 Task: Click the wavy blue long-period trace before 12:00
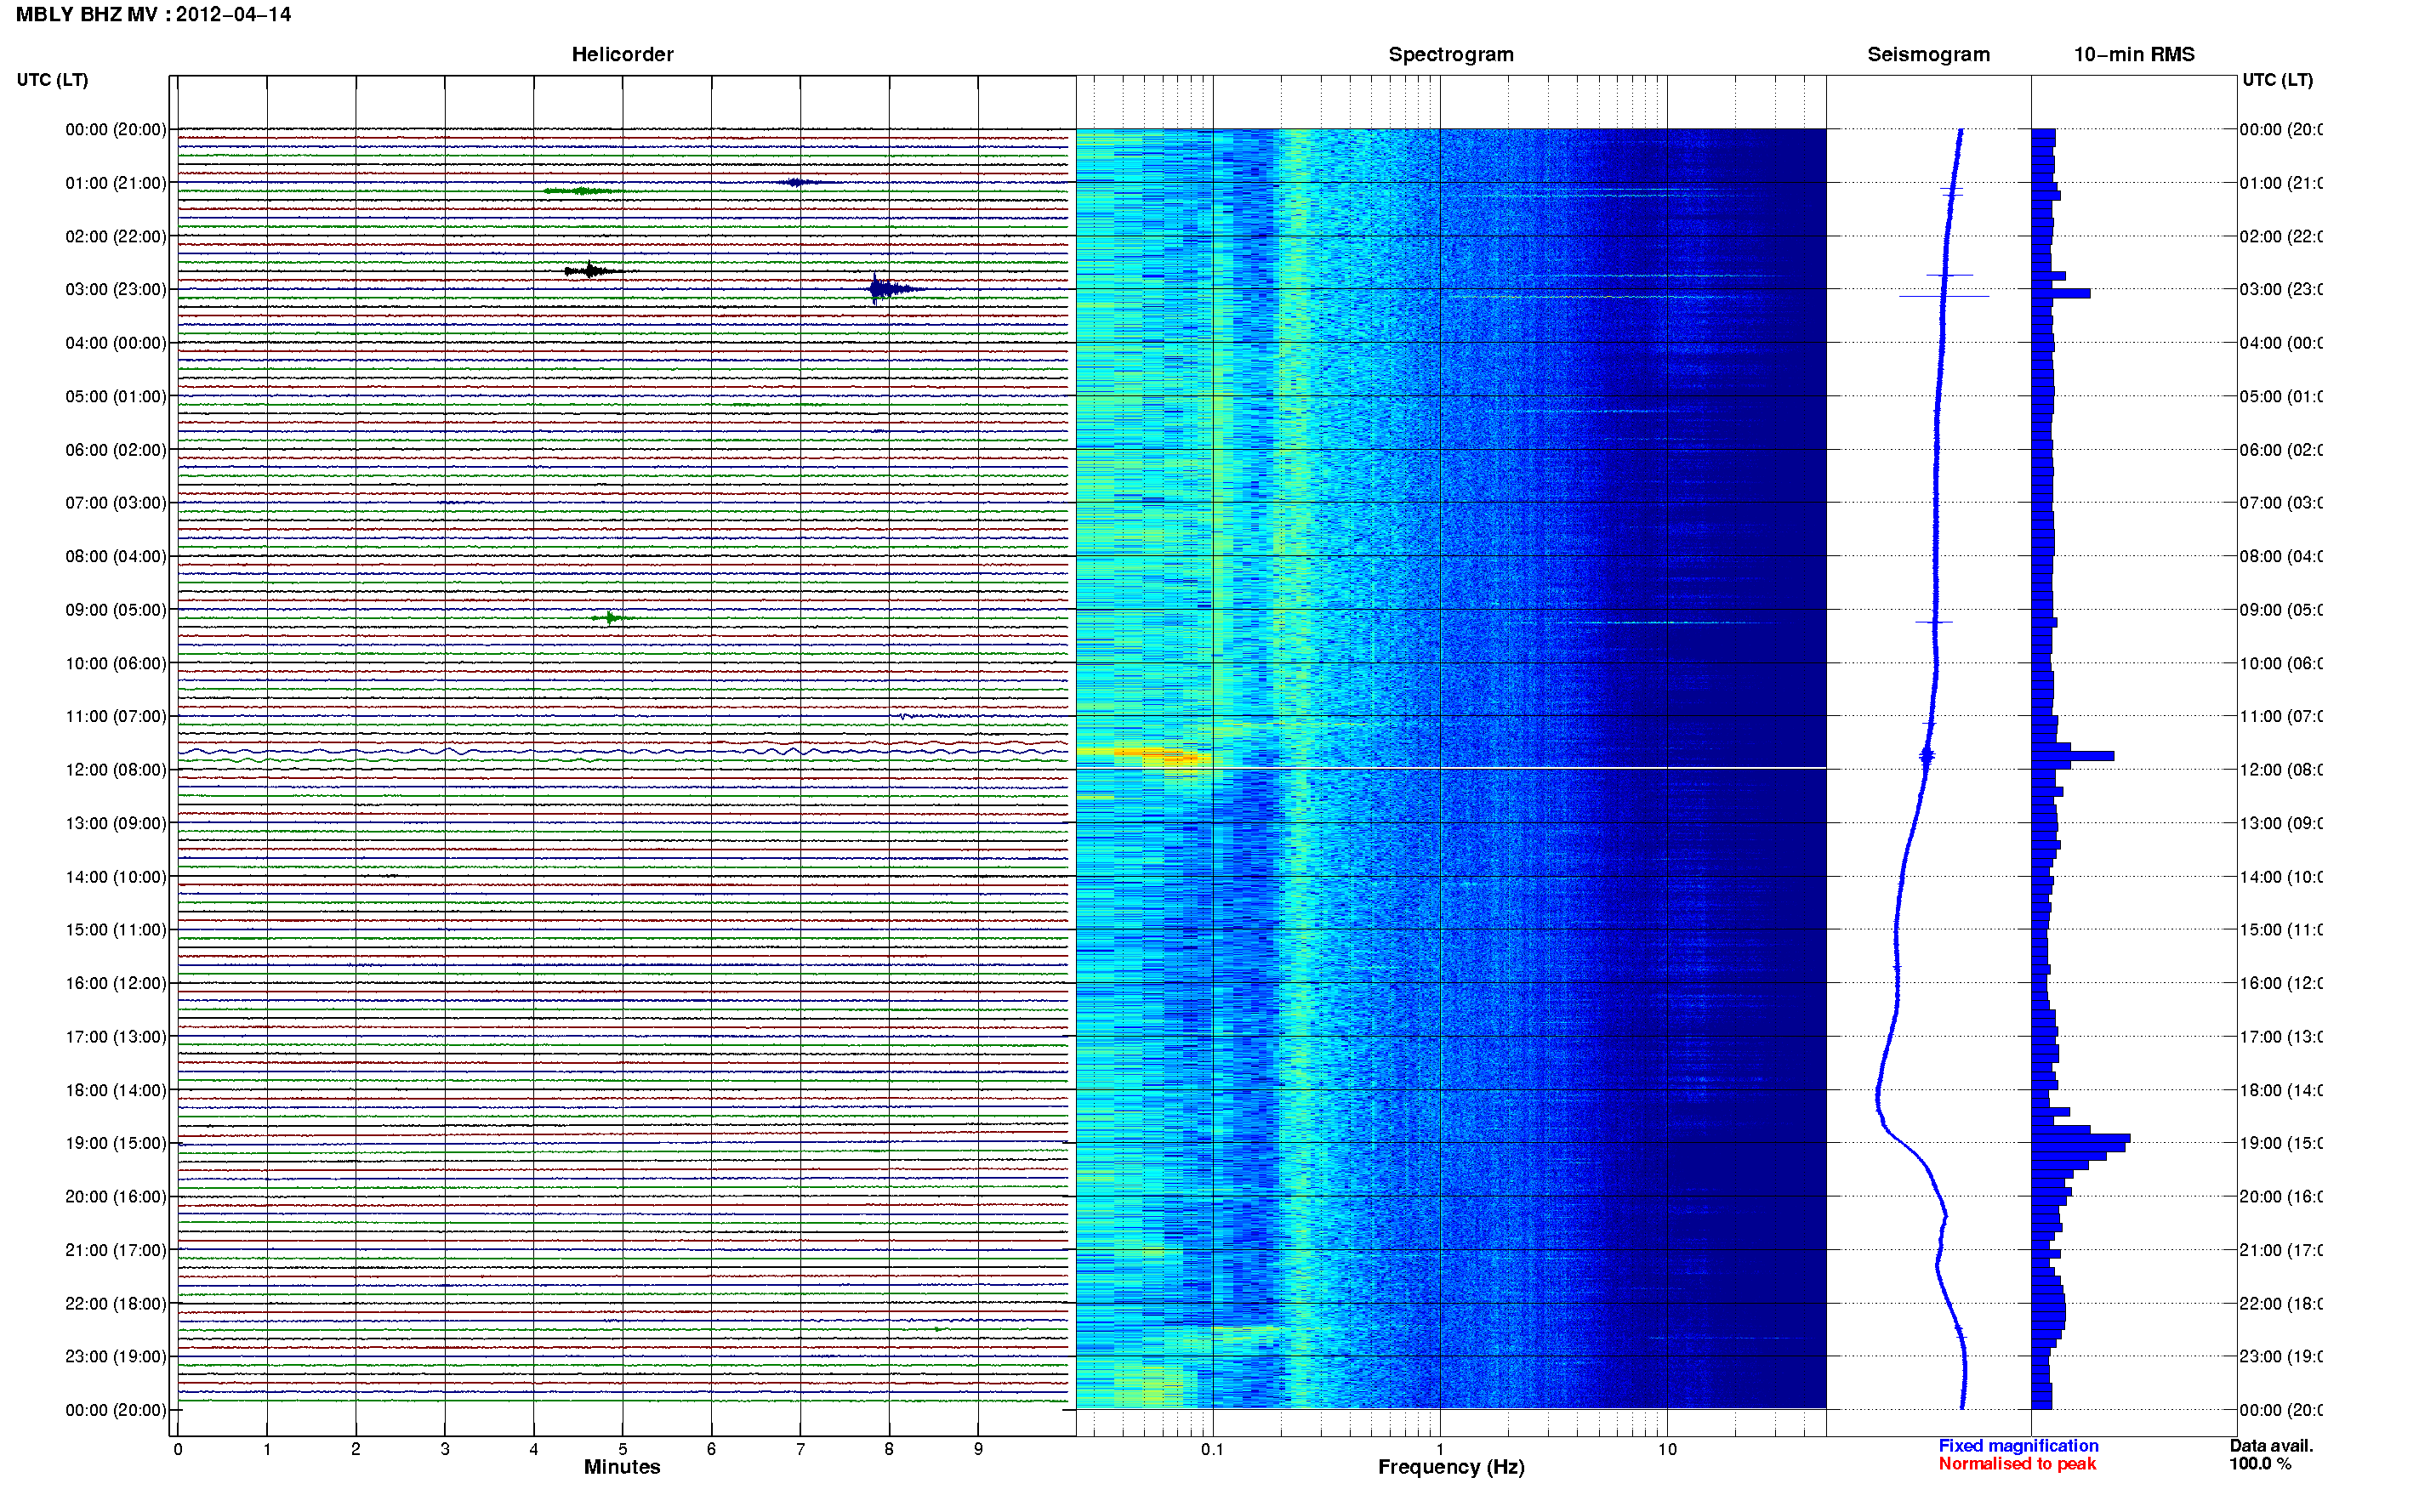pos(622,750)
